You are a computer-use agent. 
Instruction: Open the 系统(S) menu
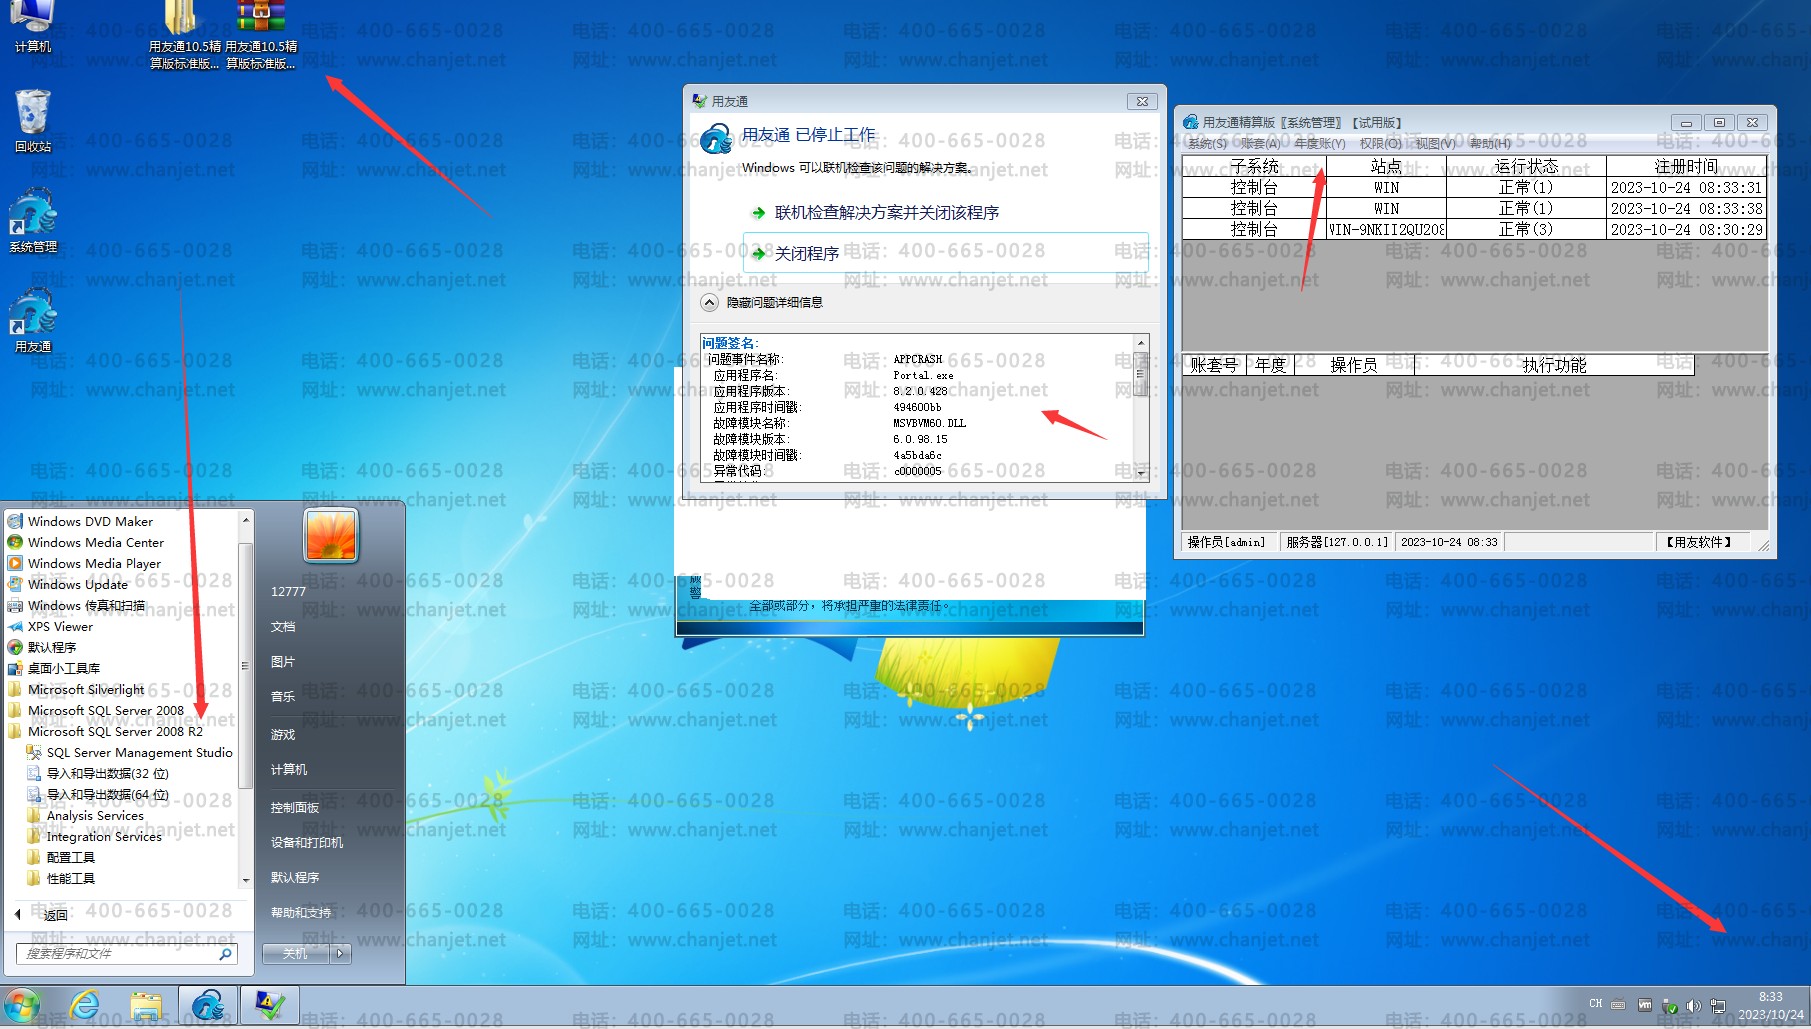coord(1207,143)
